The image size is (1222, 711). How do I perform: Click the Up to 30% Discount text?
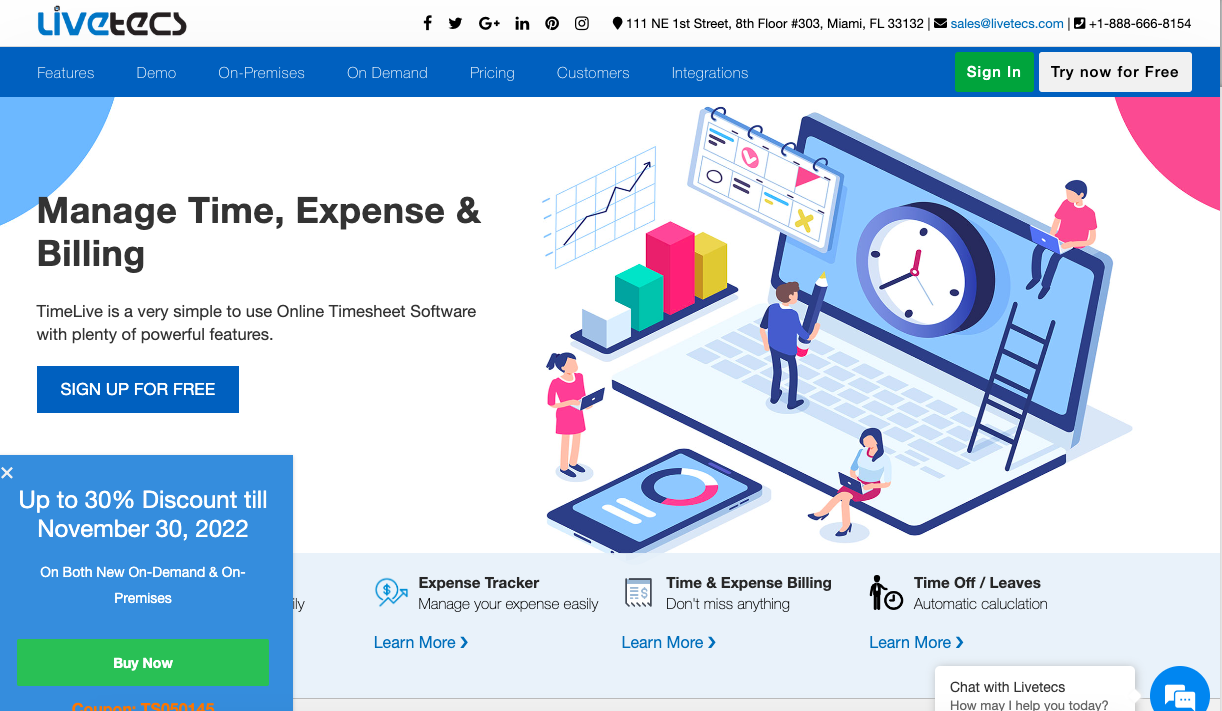pos(143,514)
